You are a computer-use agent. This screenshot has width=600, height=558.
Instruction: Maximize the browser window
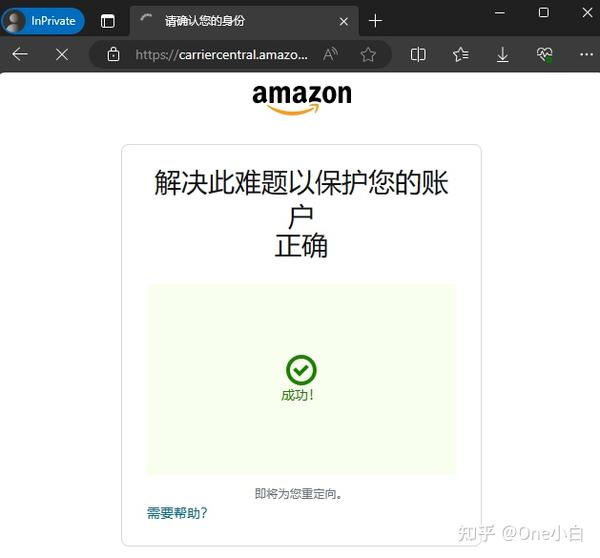(x=543, y=13)
